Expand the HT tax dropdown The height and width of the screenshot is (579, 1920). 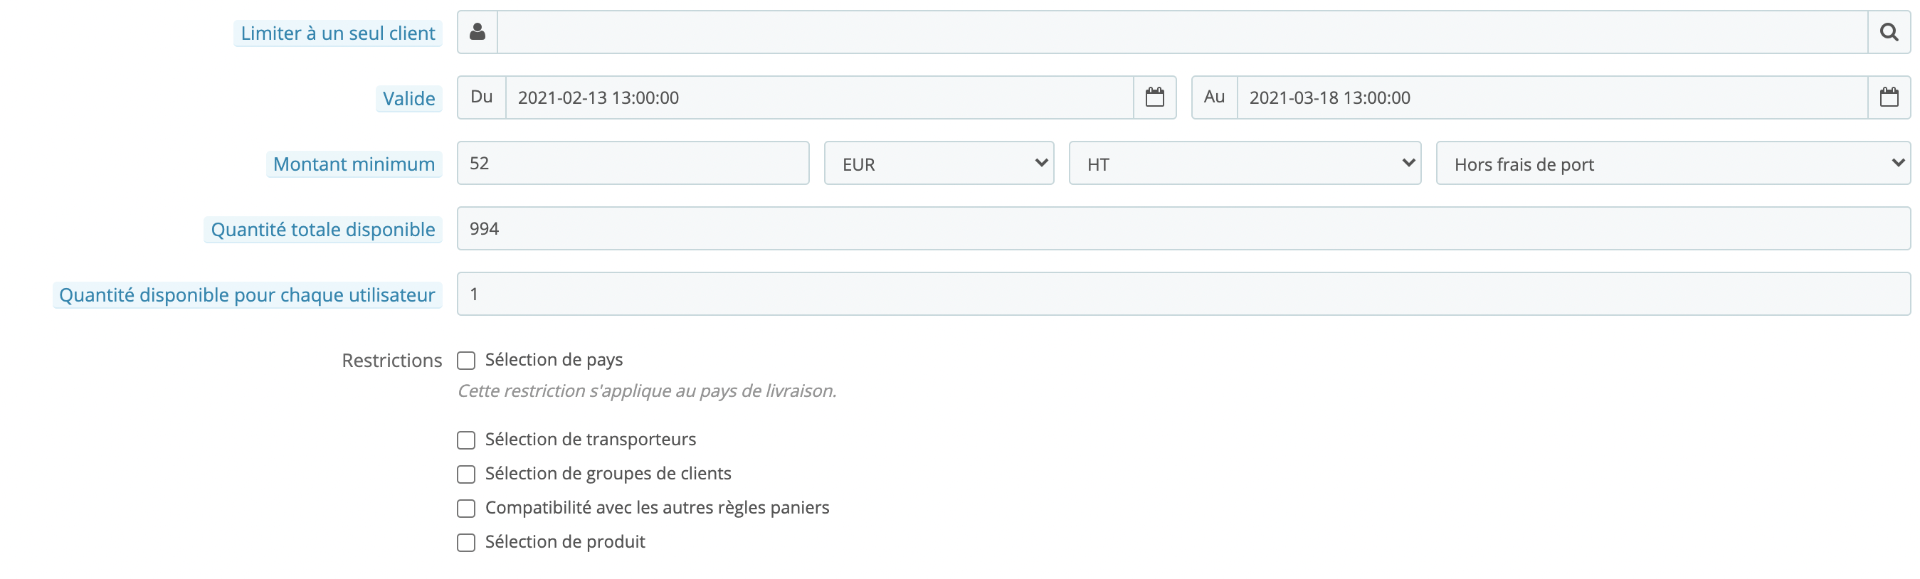pos(1244,163)
